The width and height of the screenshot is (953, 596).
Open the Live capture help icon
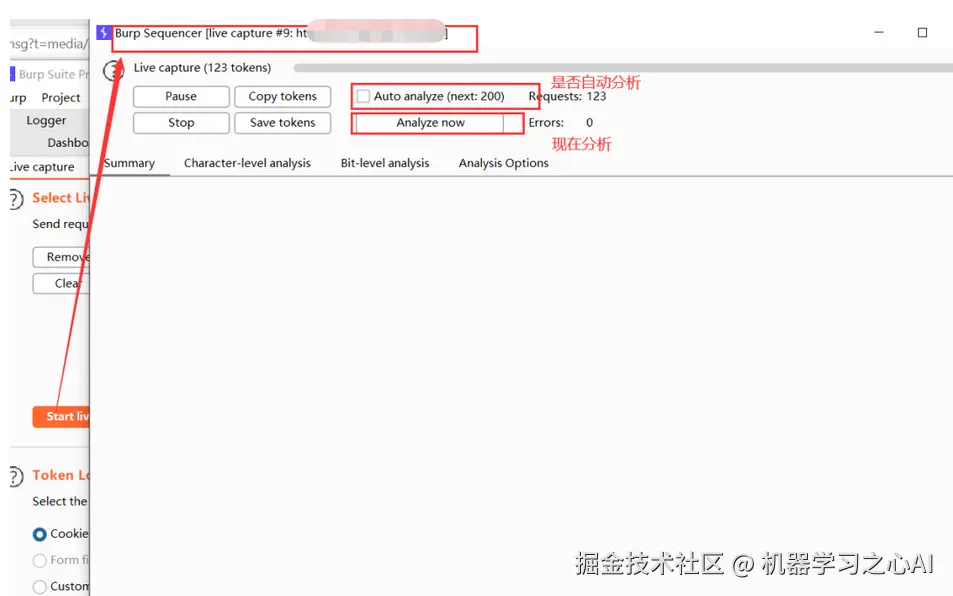(x=113, y=71)
